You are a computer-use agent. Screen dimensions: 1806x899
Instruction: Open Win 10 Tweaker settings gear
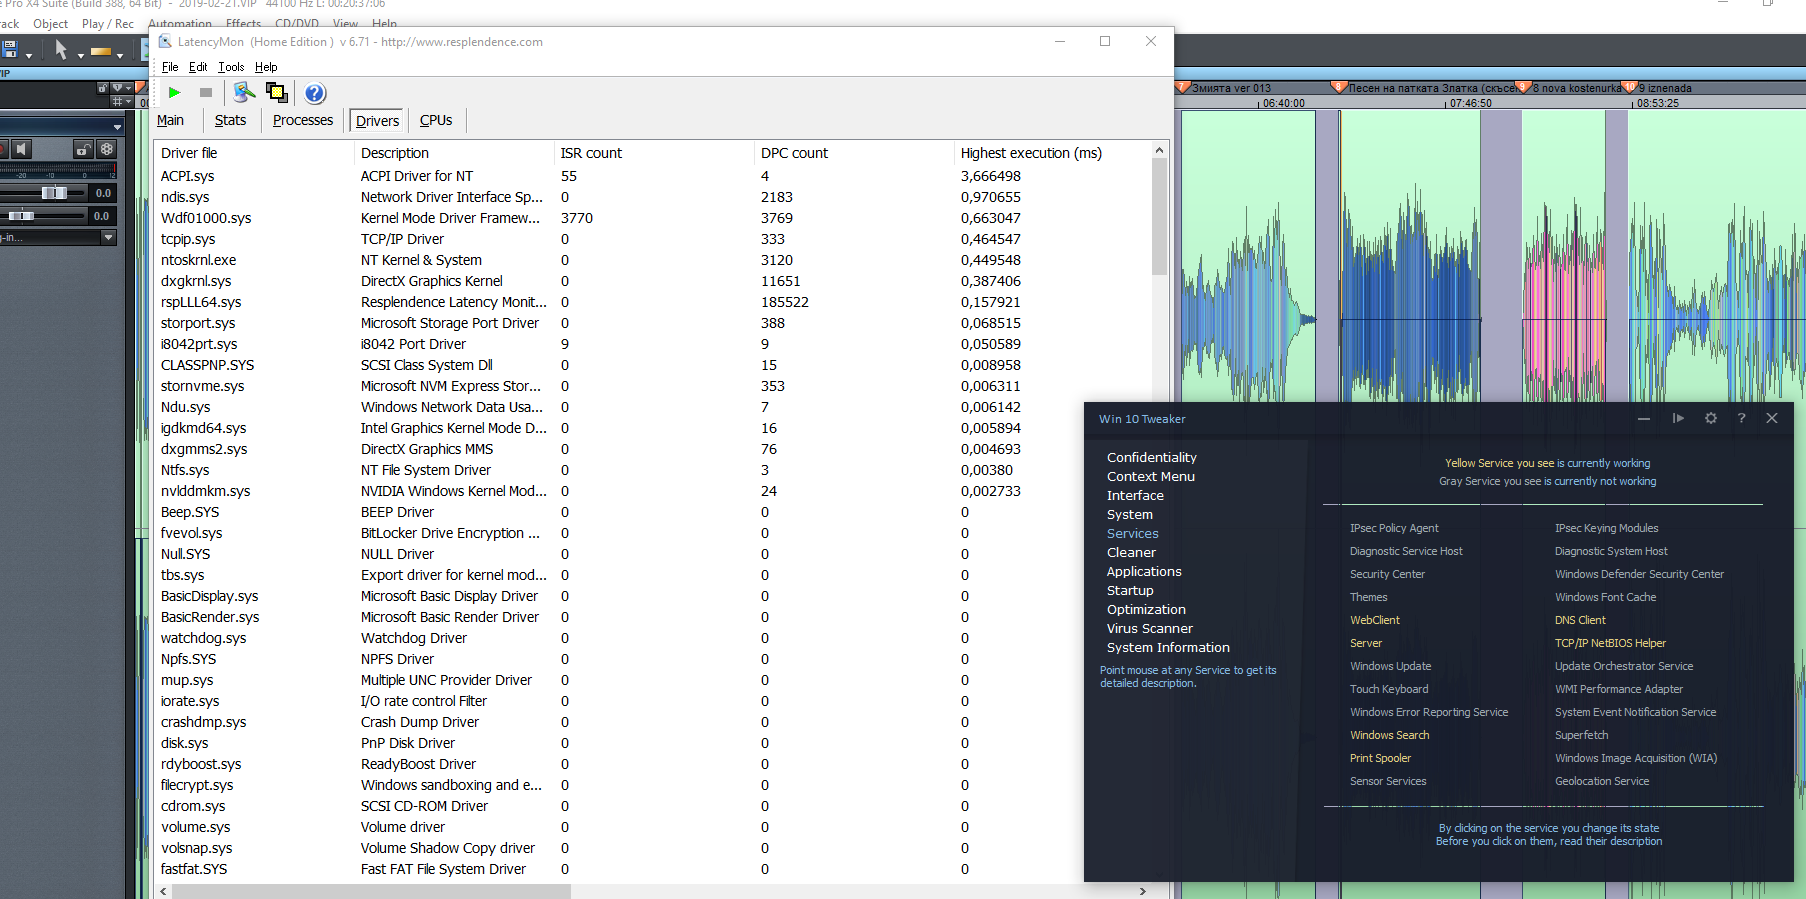tap(1711, 418)
